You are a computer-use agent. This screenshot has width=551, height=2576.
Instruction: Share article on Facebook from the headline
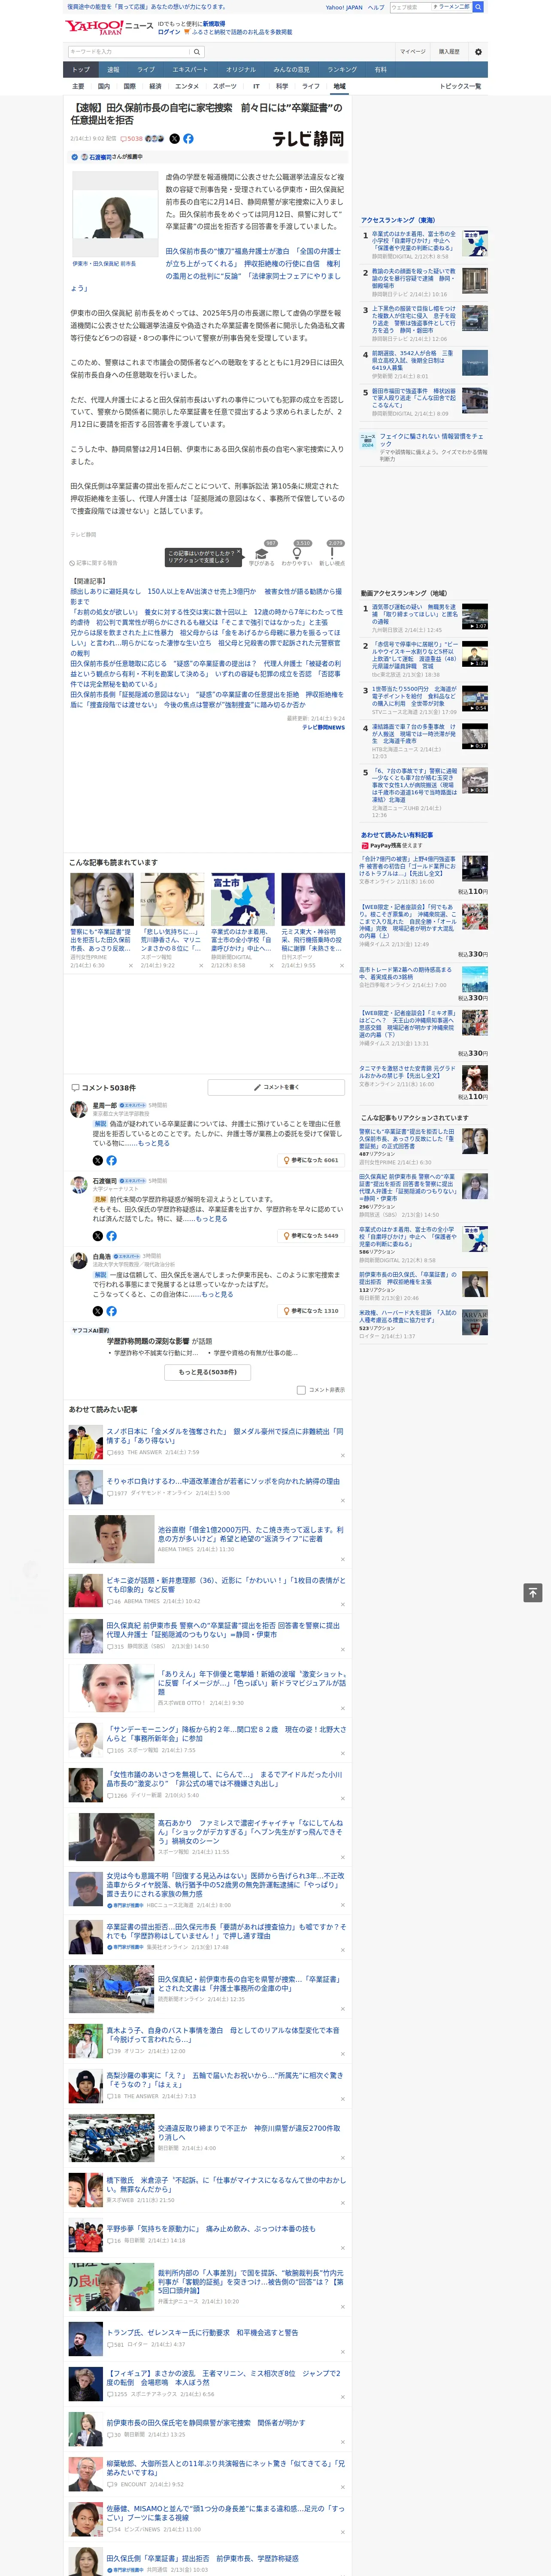[x=188, y=139]
